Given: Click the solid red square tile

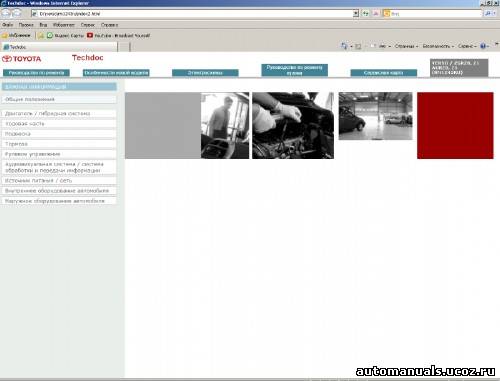Looking at the screenshot, I should coord(455,125).
